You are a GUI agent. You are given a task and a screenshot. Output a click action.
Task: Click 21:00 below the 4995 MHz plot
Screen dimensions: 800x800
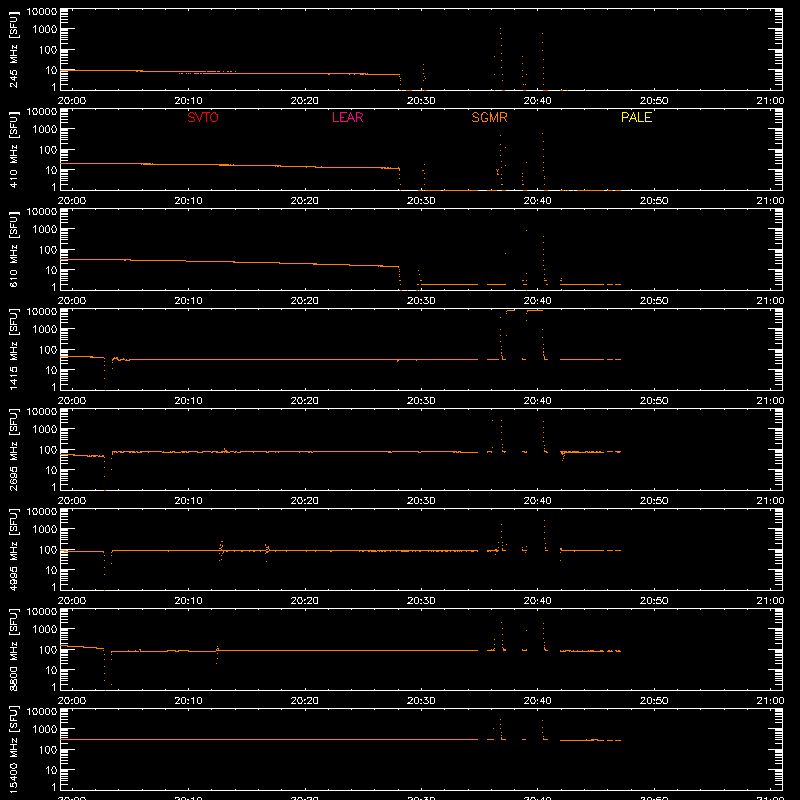[x=770, y=601]
